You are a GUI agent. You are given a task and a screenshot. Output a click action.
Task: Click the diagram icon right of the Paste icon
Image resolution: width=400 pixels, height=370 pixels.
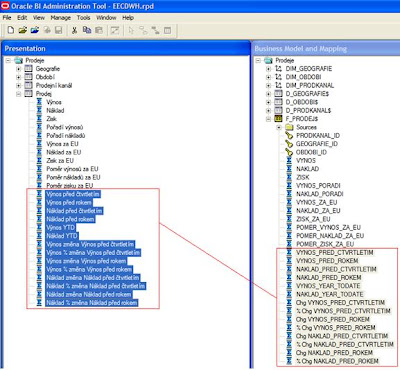[x=115, y=30]
